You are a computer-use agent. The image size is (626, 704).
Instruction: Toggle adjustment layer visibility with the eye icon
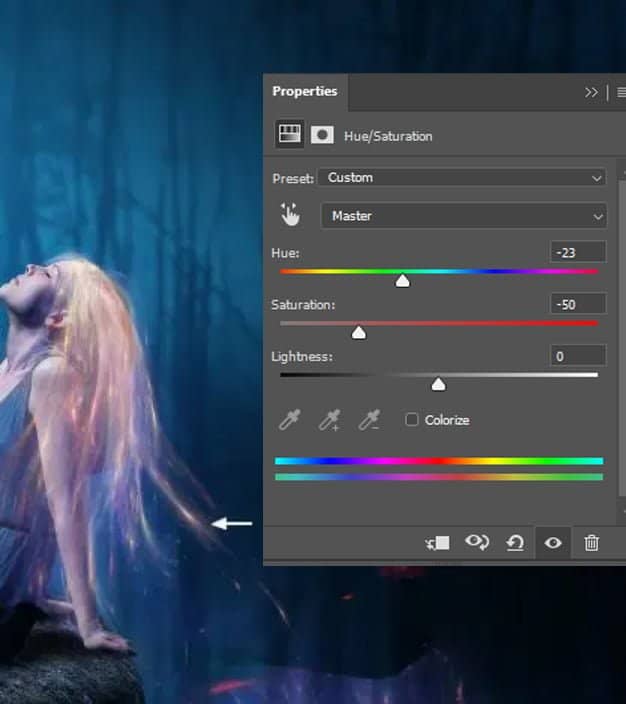[x=553, y=543]
